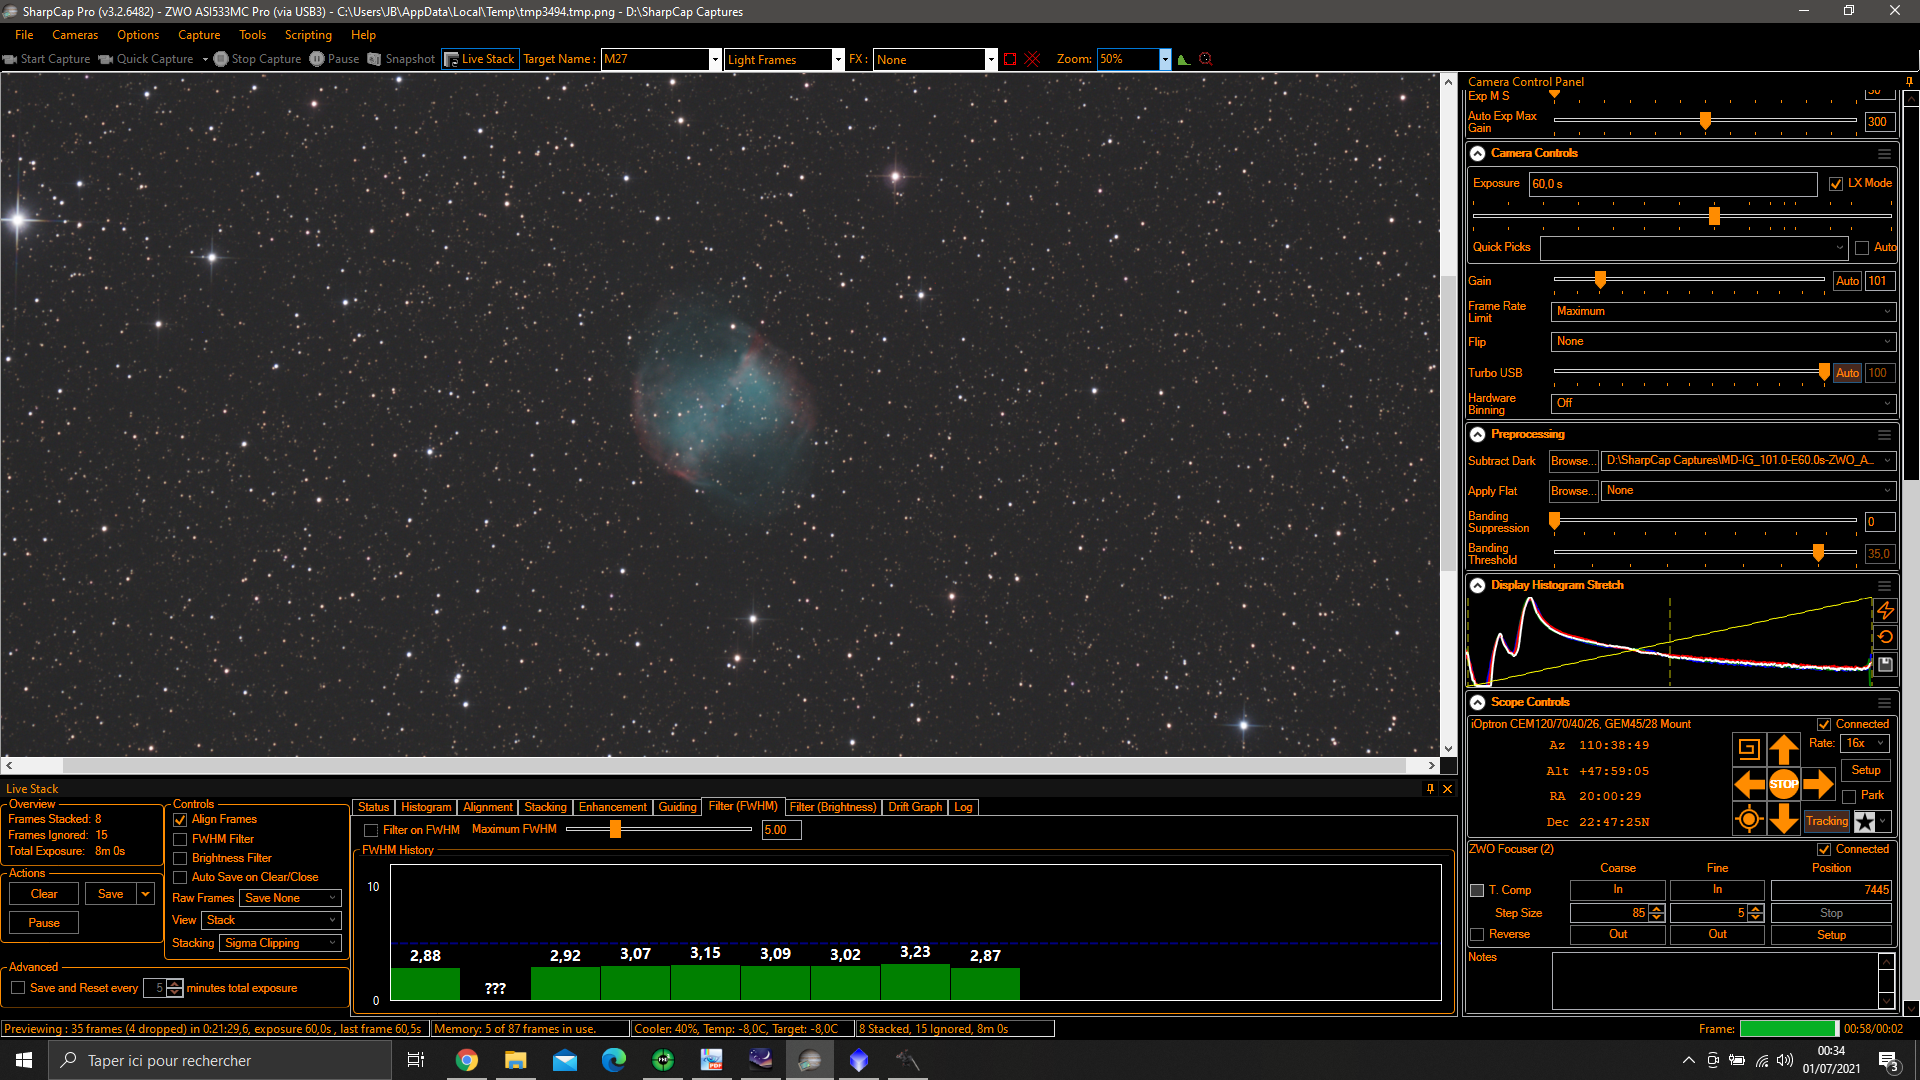Collapse the Camera Controls section
Screen dimensions: 1920x1080
pos(1477,154)
